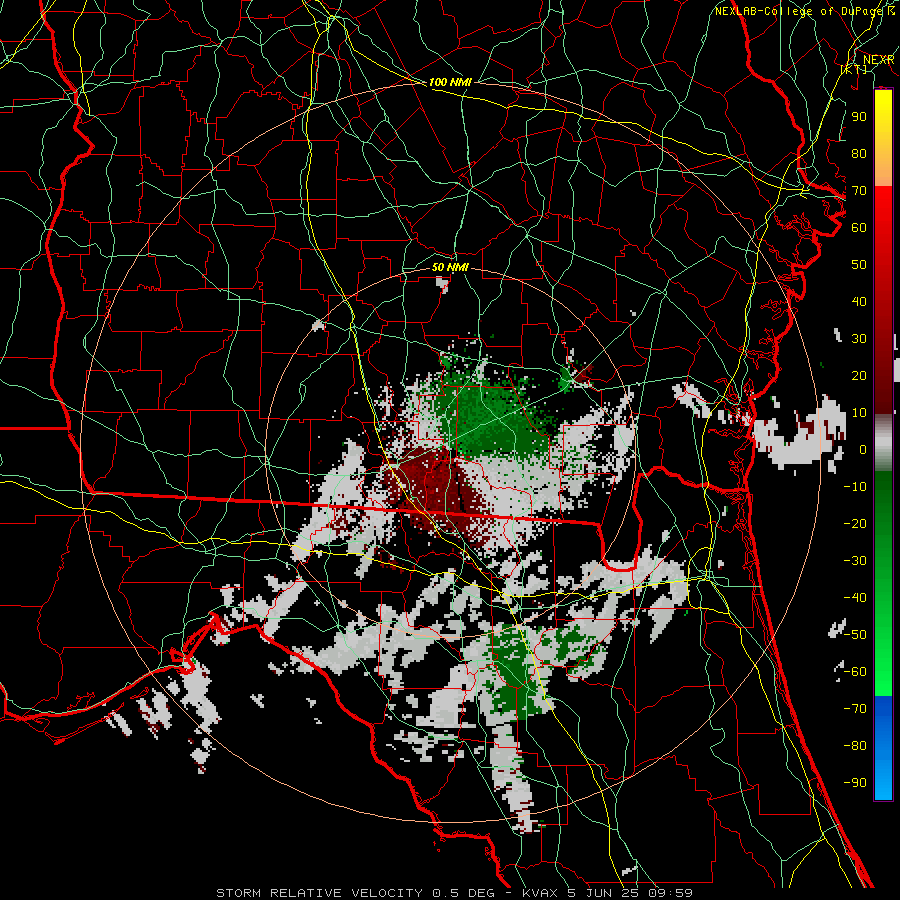
Task: Click the -30 value on the velocity scale
Action: [x=855, y=561]
